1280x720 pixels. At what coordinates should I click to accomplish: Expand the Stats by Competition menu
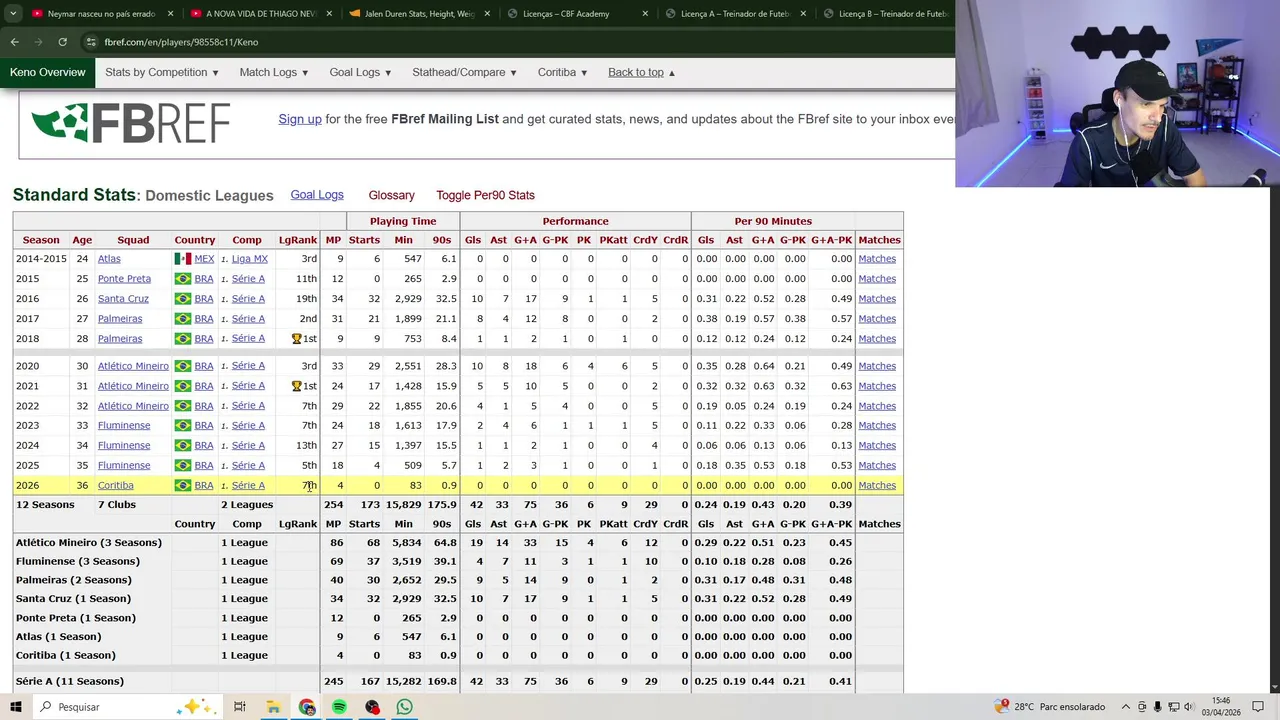point(162,72)
